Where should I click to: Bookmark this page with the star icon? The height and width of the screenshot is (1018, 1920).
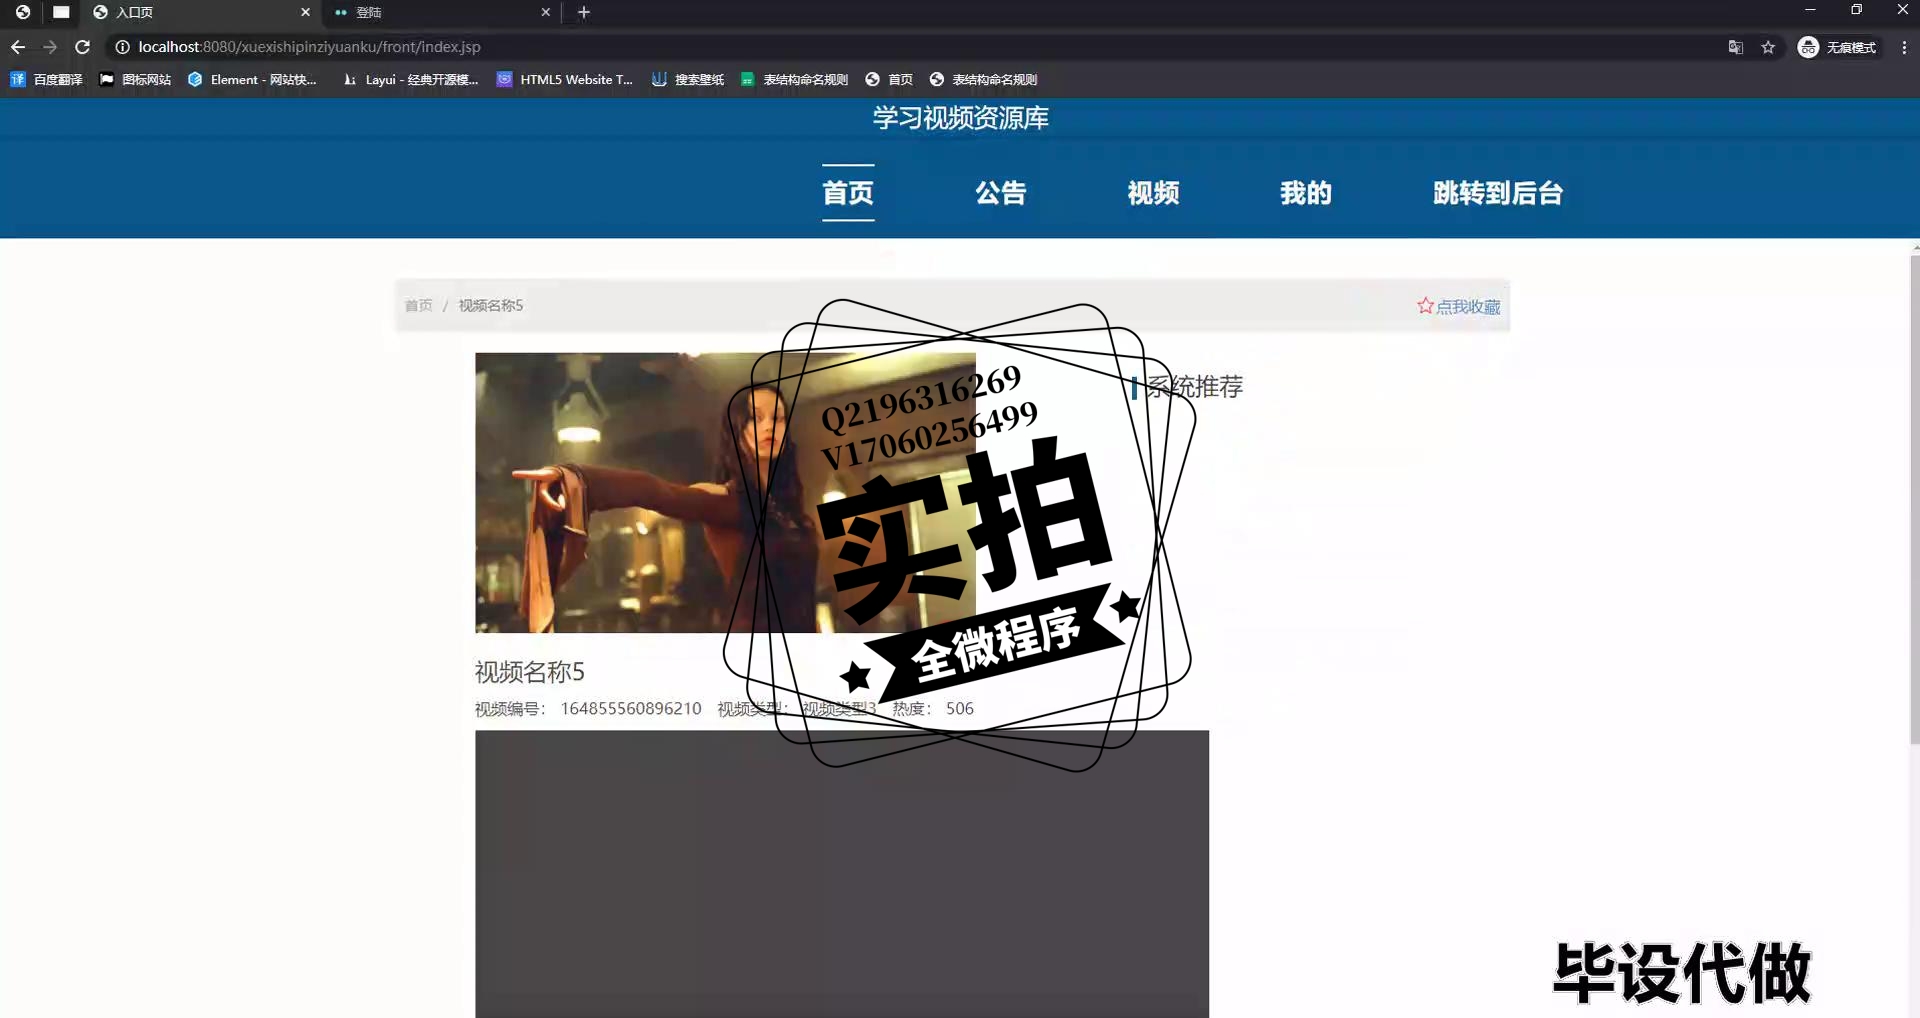click(1768, 47)
